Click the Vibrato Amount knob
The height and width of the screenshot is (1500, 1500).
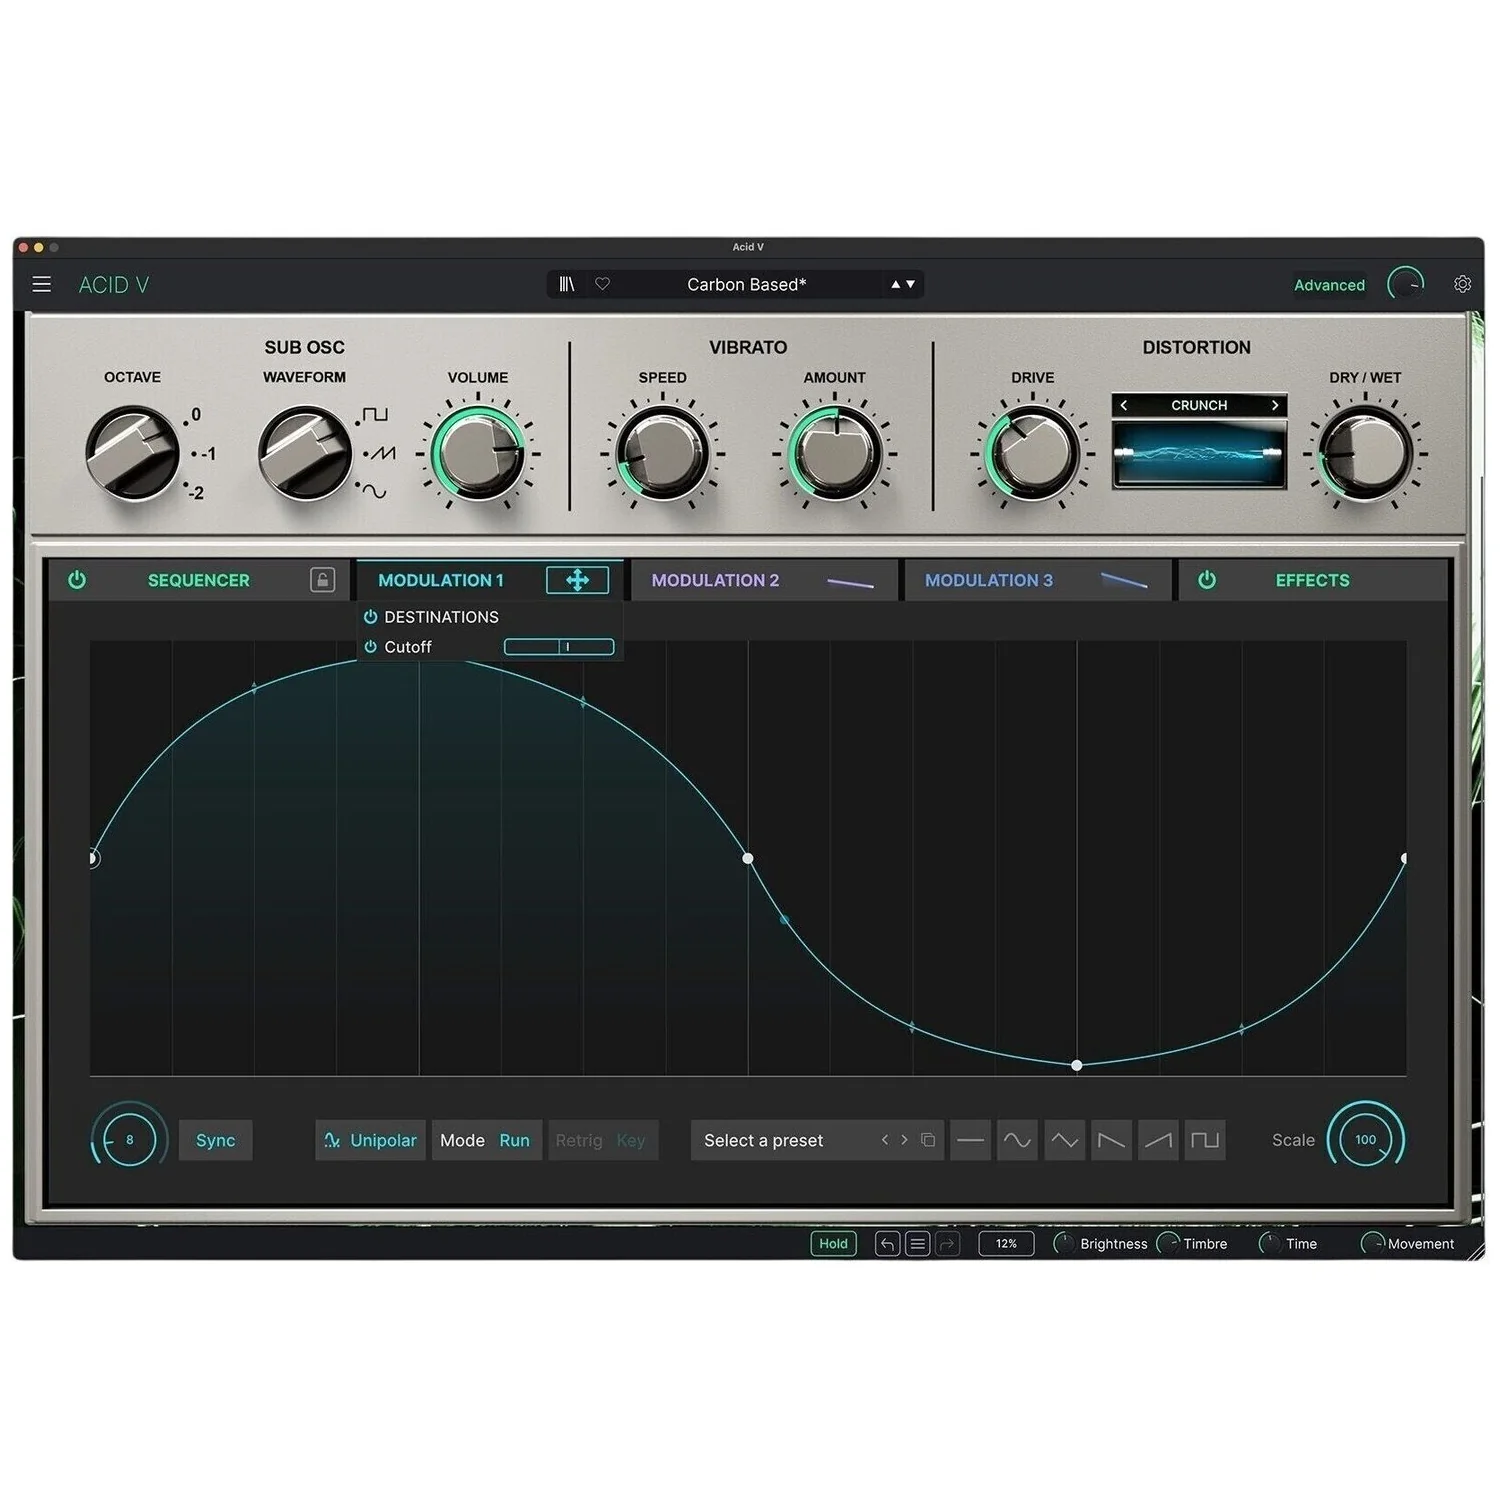(x=834, y=453)
